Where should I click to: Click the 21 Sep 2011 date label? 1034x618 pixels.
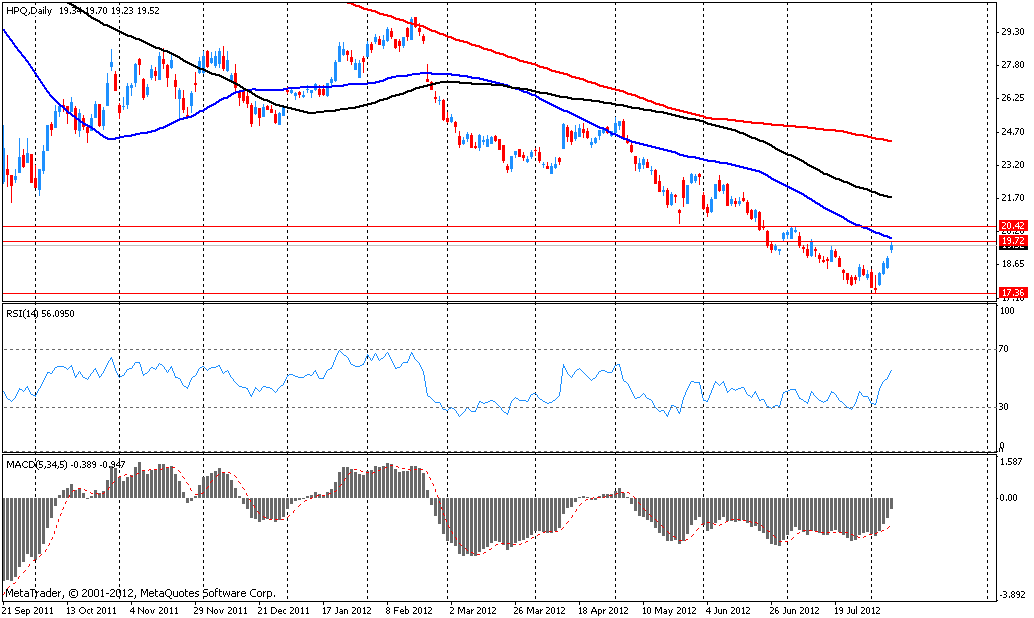[x=28, y=609]
